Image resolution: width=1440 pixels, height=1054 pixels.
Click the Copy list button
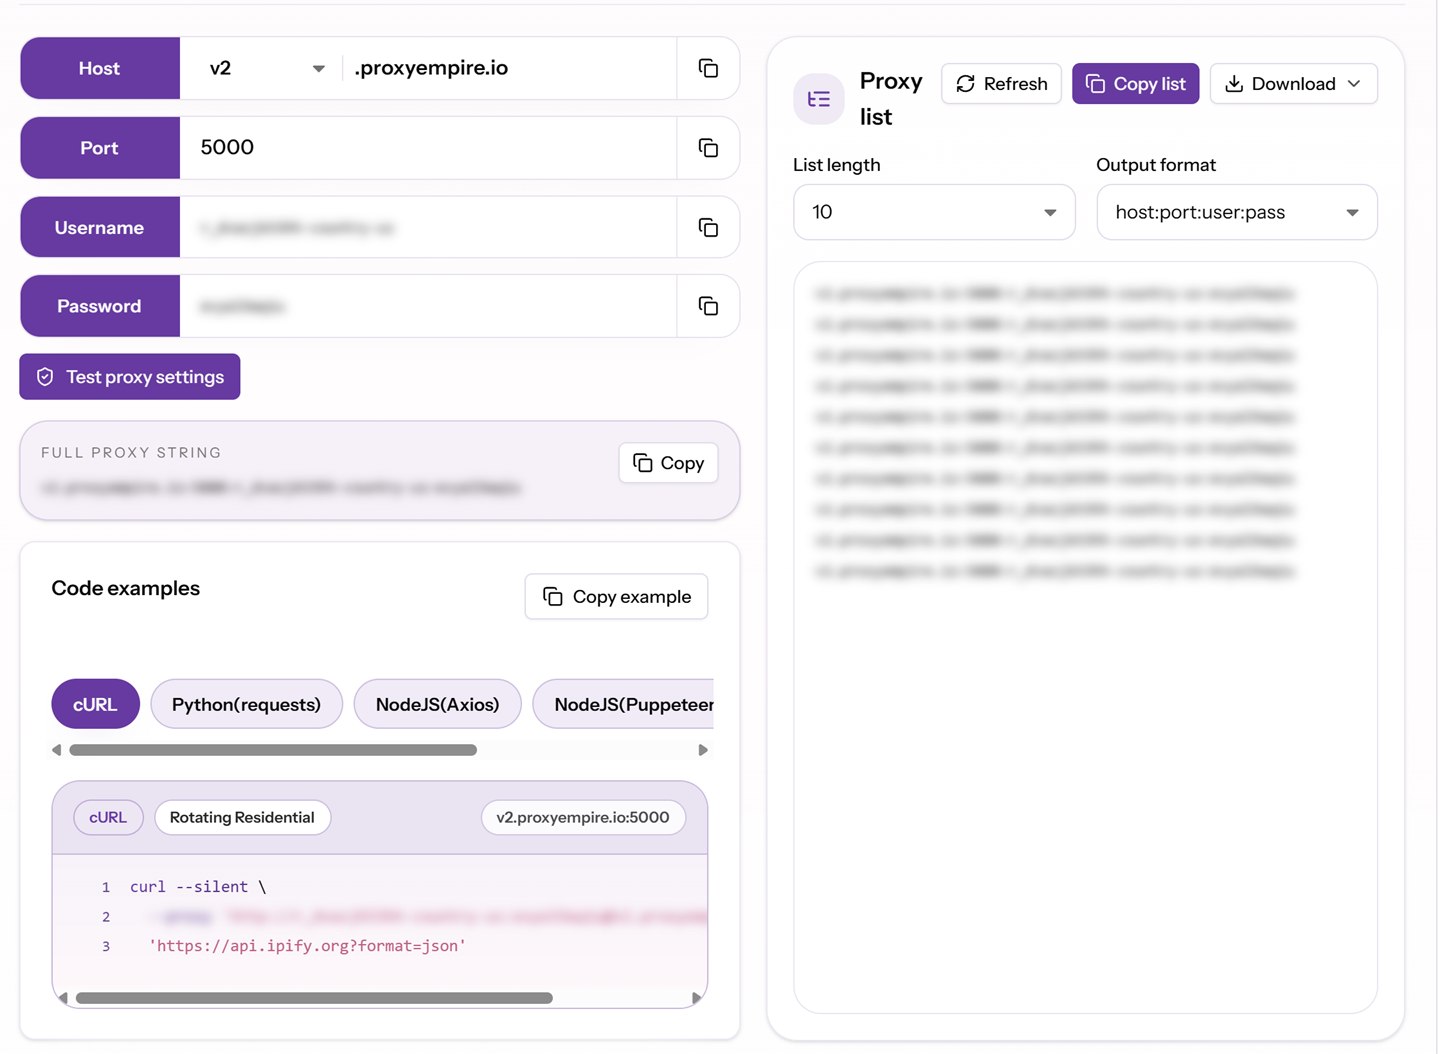point(1135,84)
